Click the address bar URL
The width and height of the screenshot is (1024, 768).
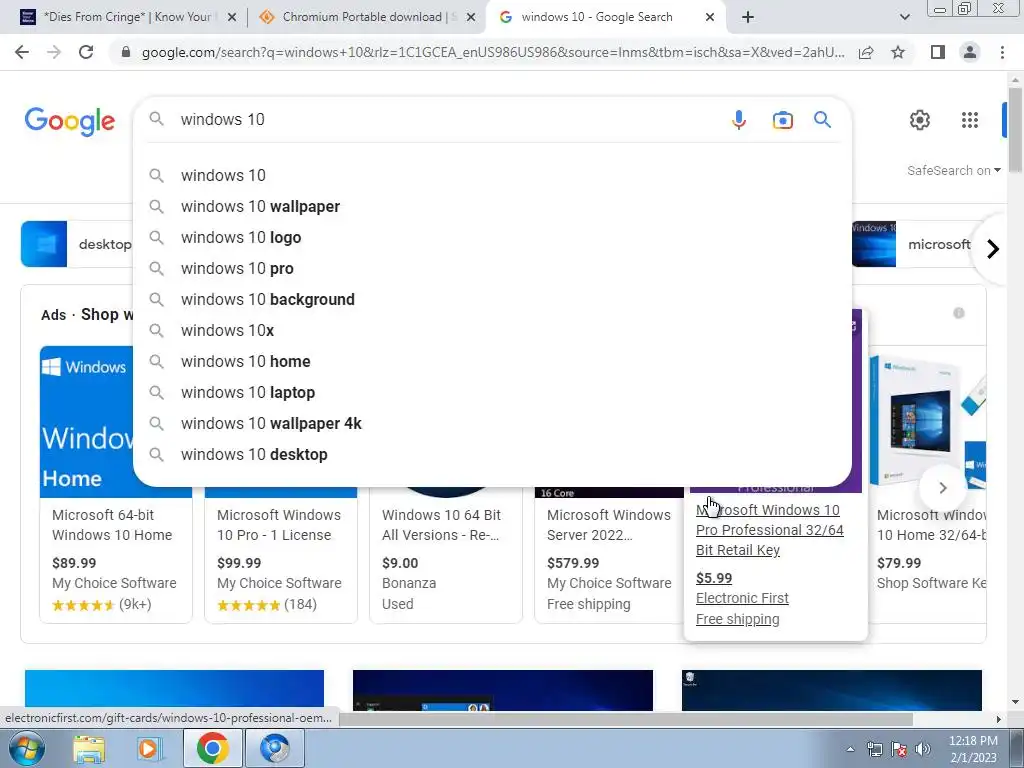(492, 52)
